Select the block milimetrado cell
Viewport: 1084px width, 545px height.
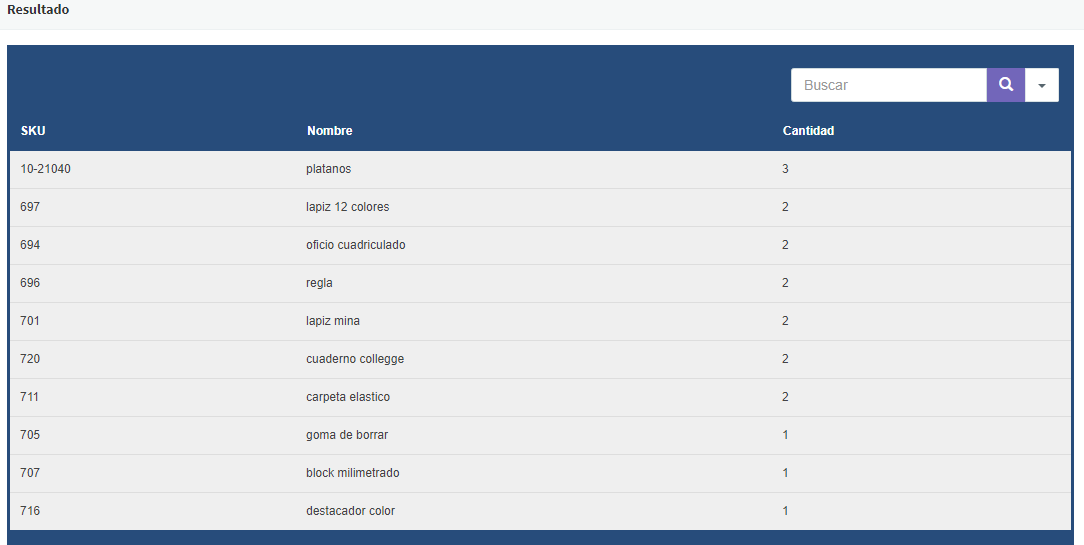tap(353, 473)
